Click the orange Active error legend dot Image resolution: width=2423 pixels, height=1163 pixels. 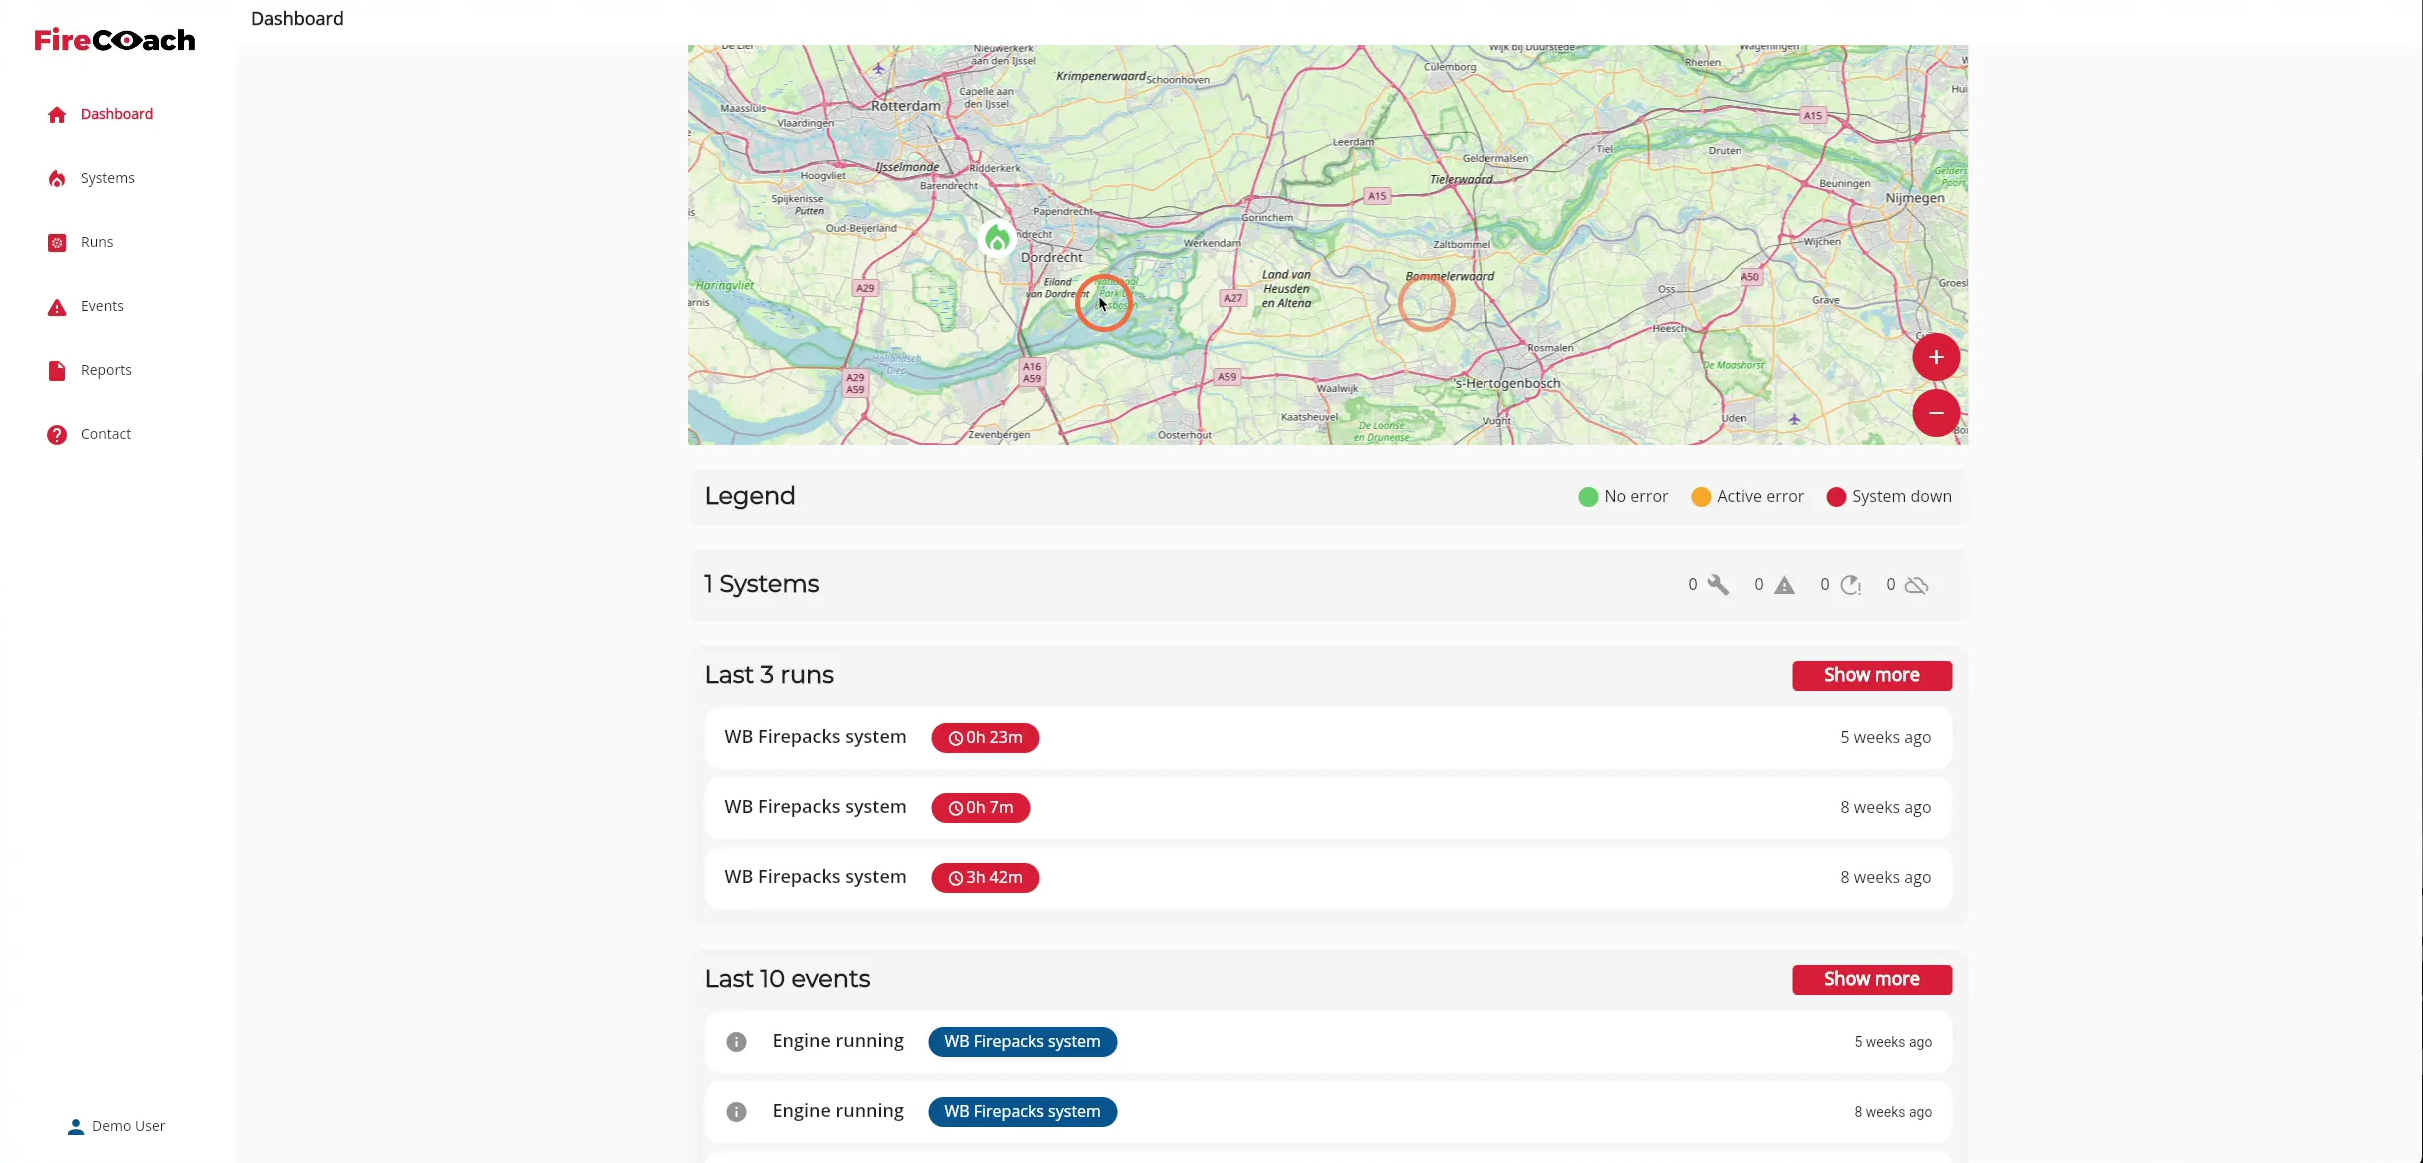pyautogui.click(x=1701, y=497)
